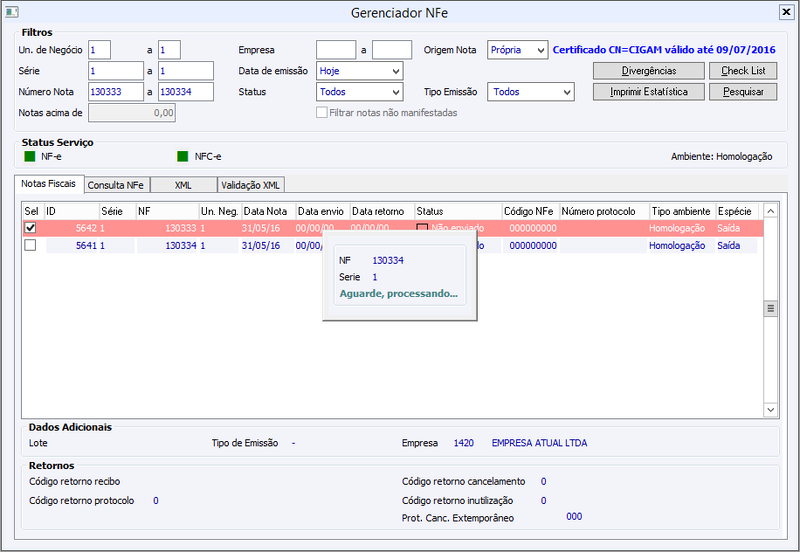Click the Data retorno column header
The width and height of the screenshot is (800, 552).
click(382, 211)
